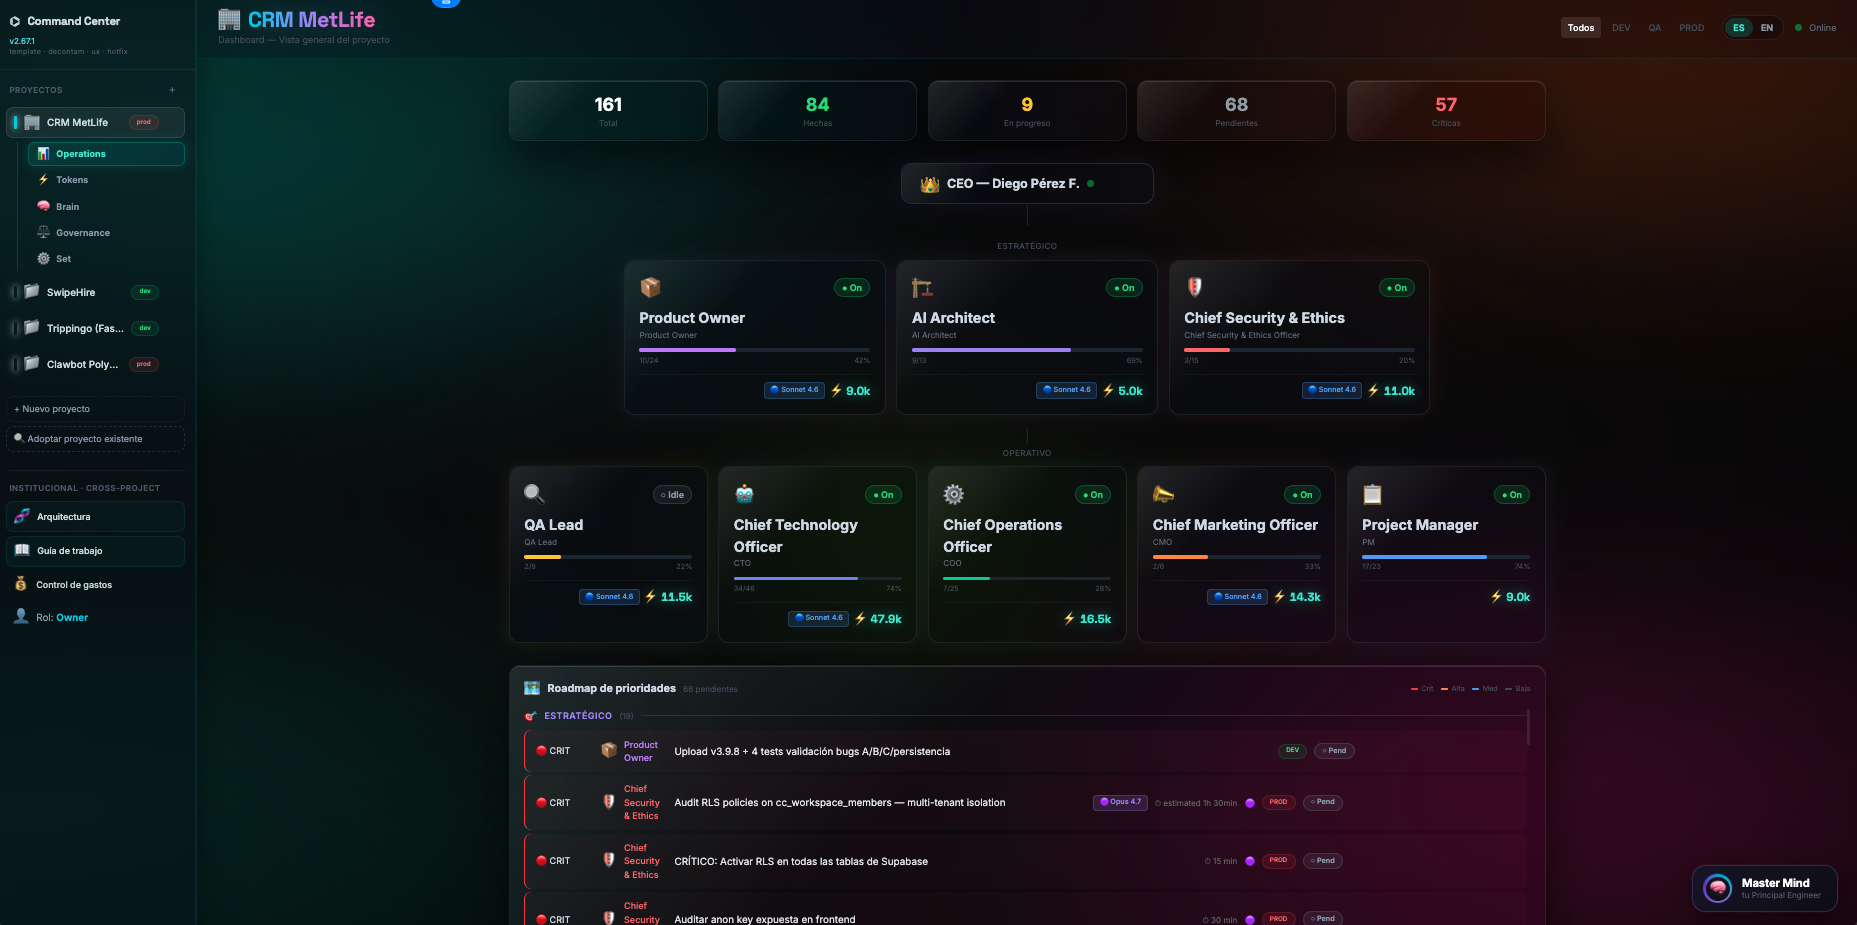Click the Opus 4.7 model badge
1857x925 pixels.
1120,802
